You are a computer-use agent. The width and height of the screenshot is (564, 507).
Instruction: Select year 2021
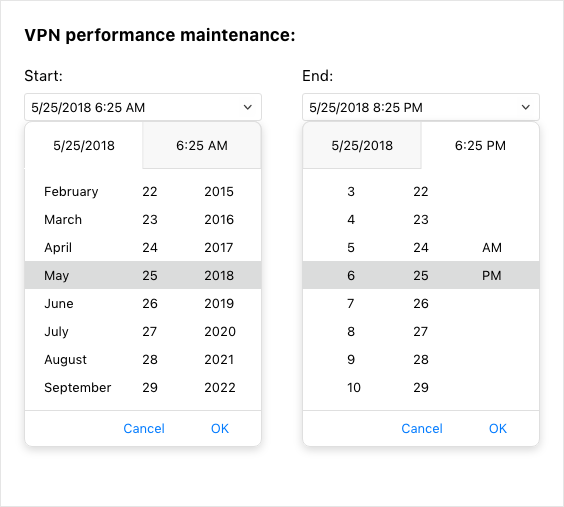[x=219, y=360]
